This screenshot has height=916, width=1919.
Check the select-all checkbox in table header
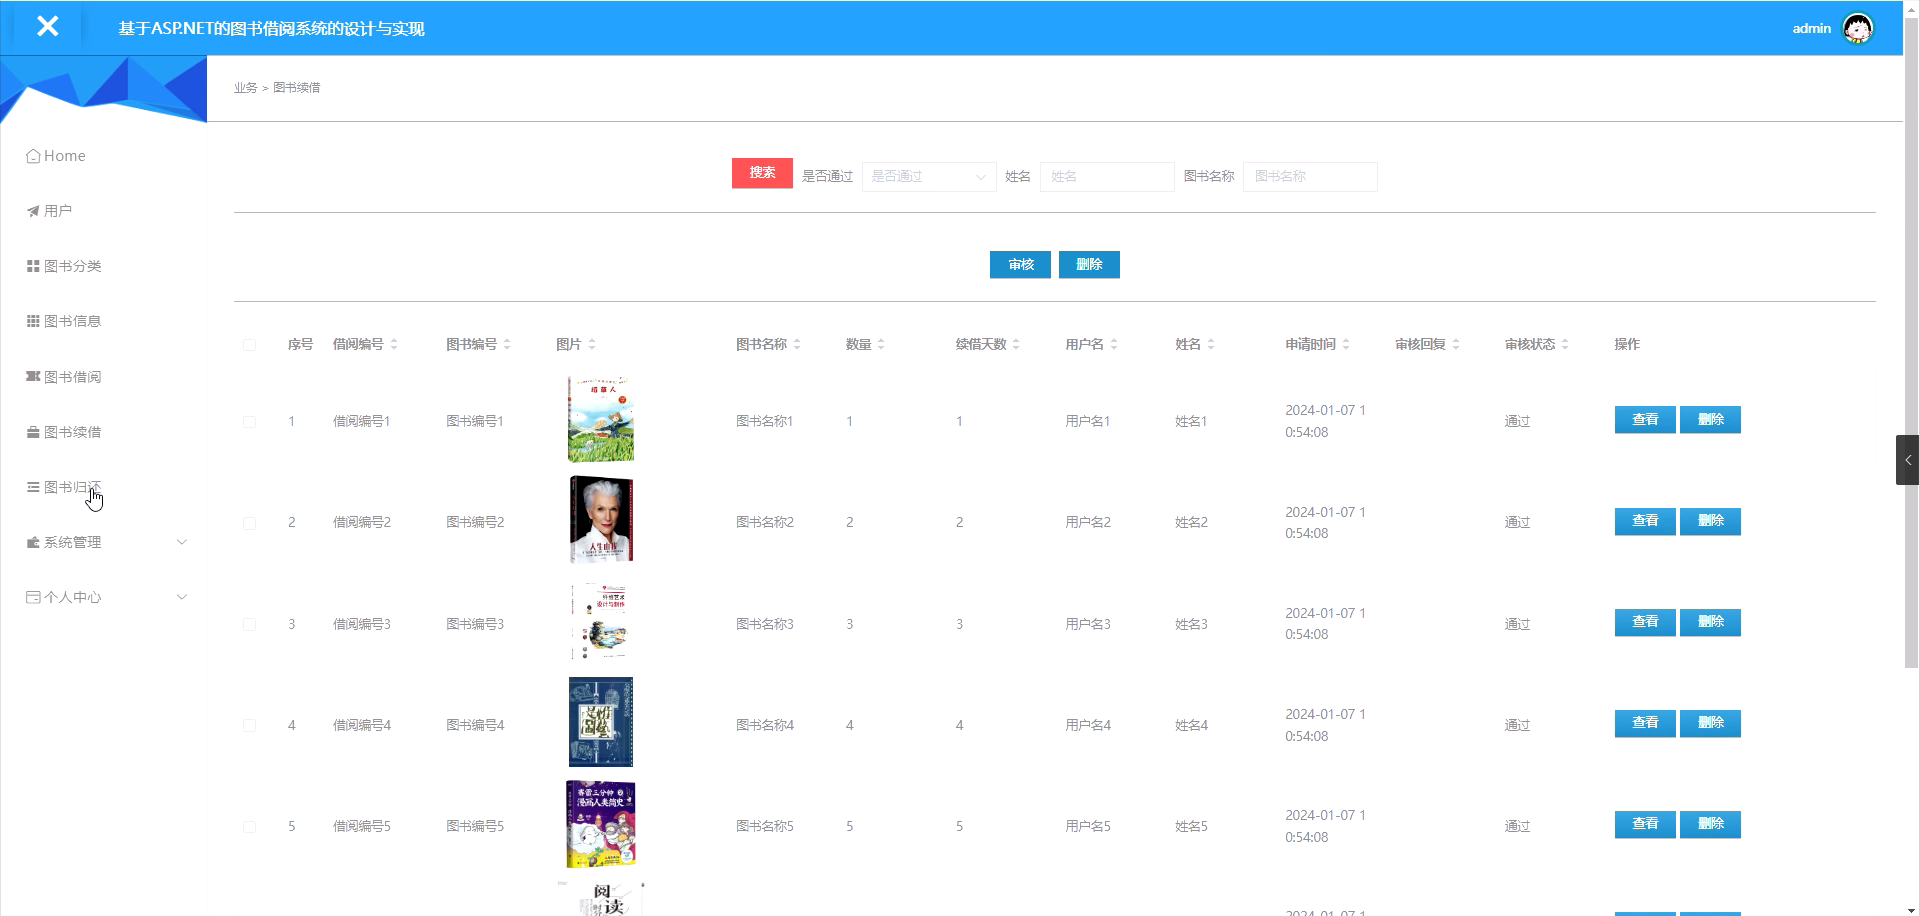pos(249,344)
